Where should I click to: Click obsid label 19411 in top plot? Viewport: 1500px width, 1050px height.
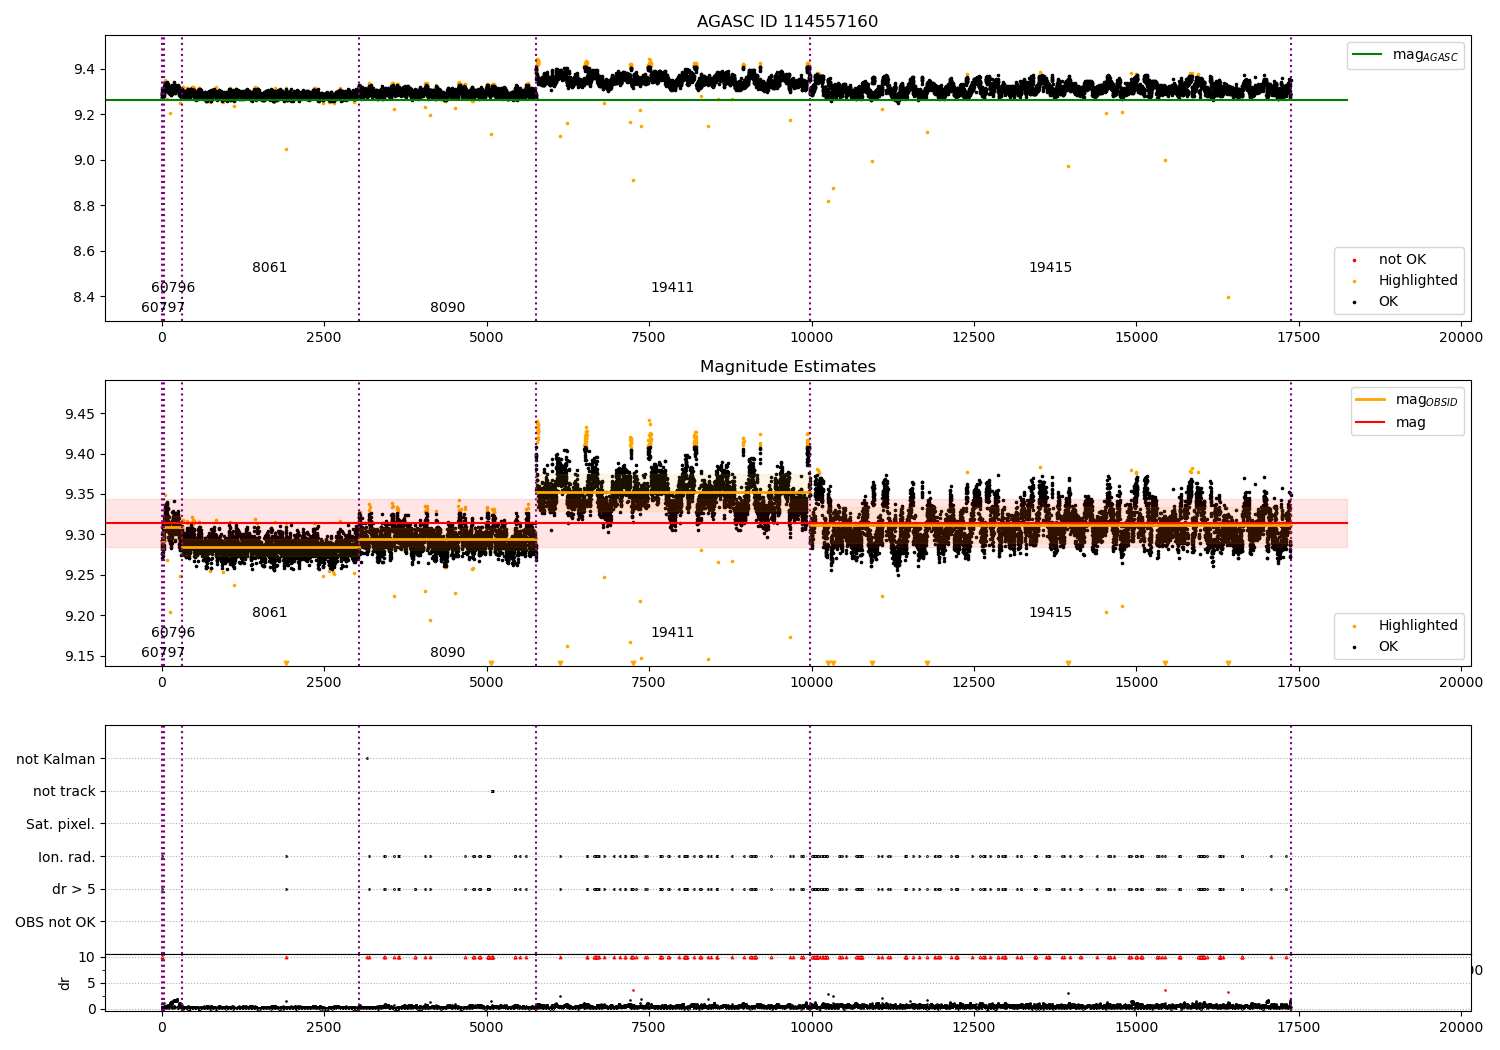click(x=672, y=288)
